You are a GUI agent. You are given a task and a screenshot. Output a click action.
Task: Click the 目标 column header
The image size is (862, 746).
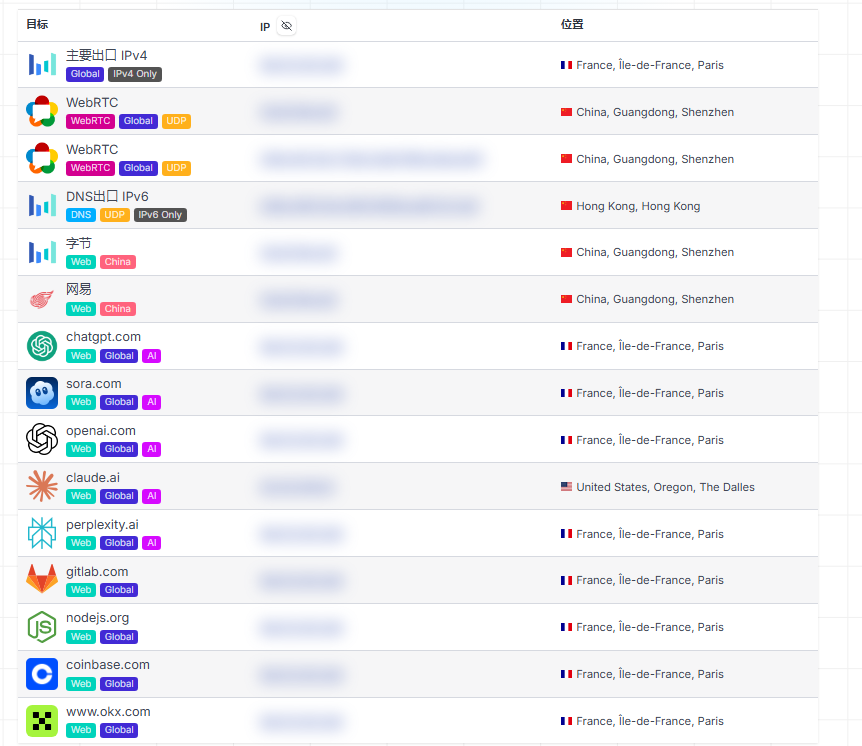(x=37, y=24)
